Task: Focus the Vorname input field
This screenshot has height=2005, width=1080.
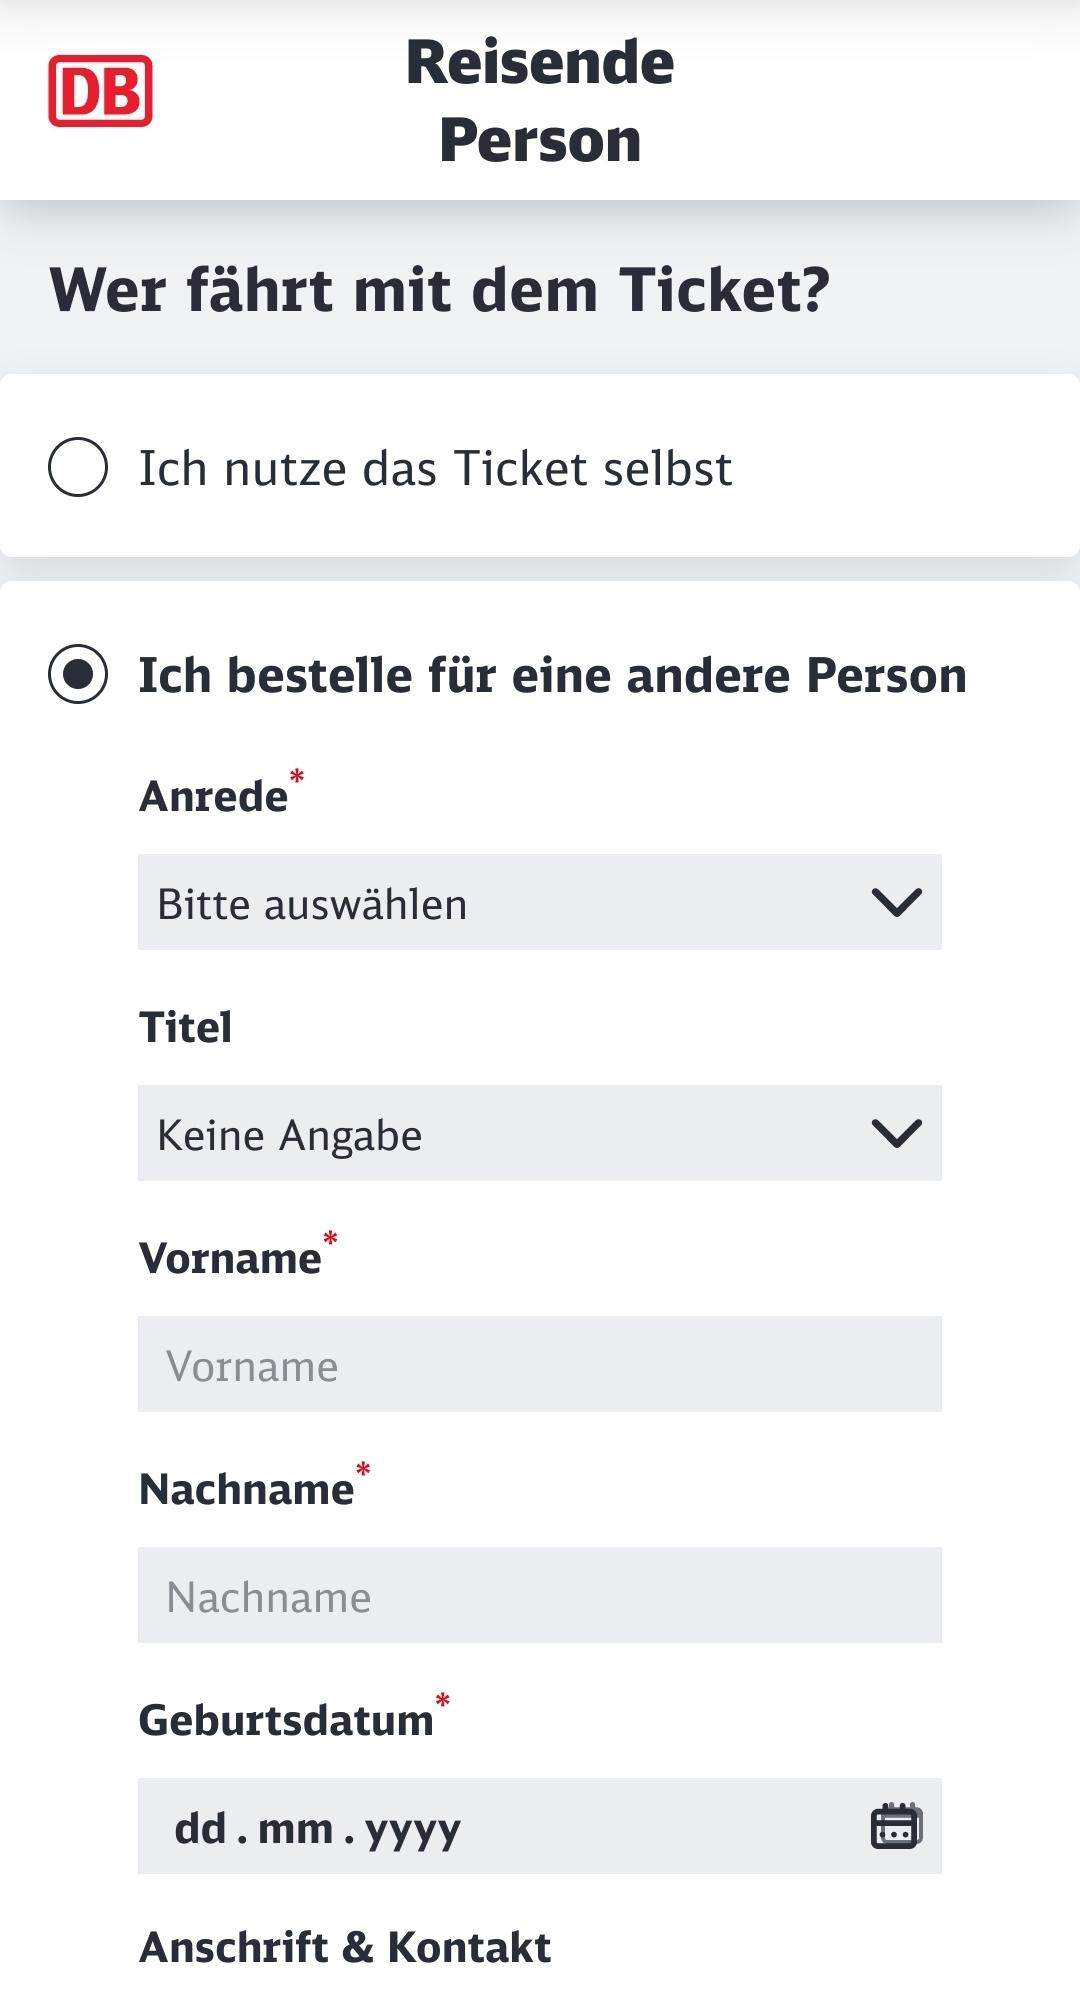Action: 540,1365
